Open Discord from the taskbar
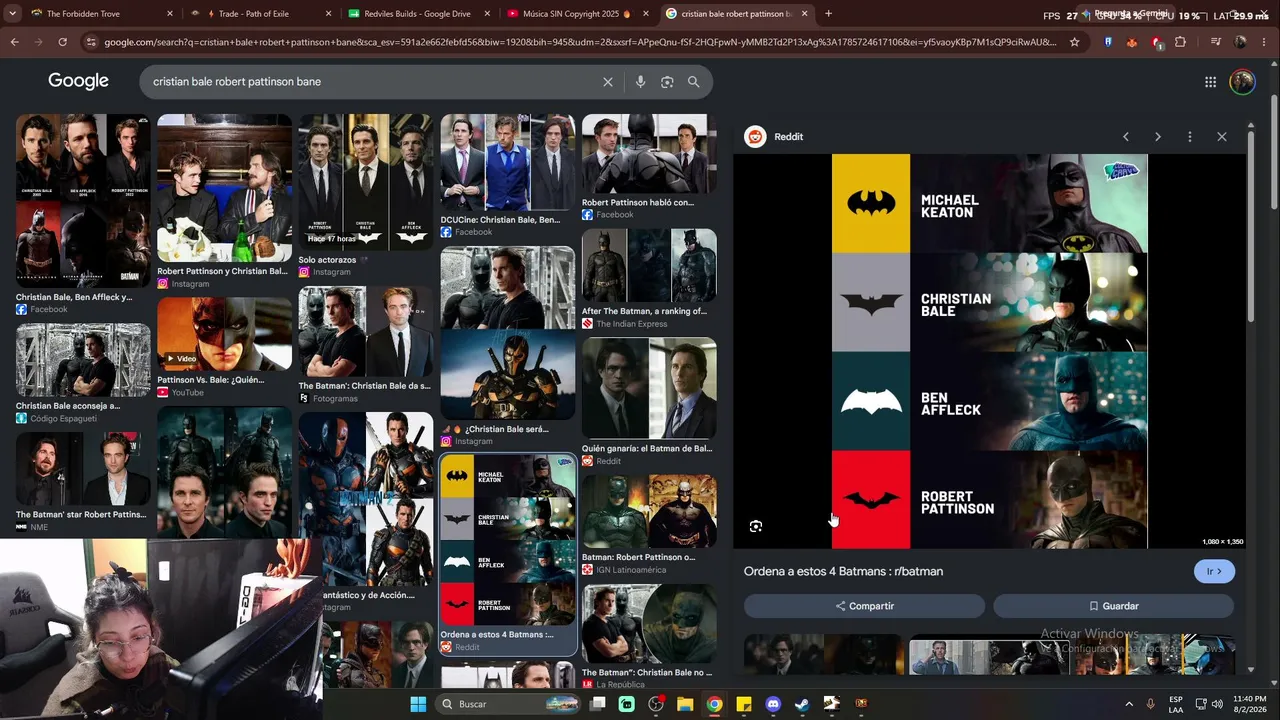Image resolution: width=1280 pixels, height=720 pixels. 773,704
